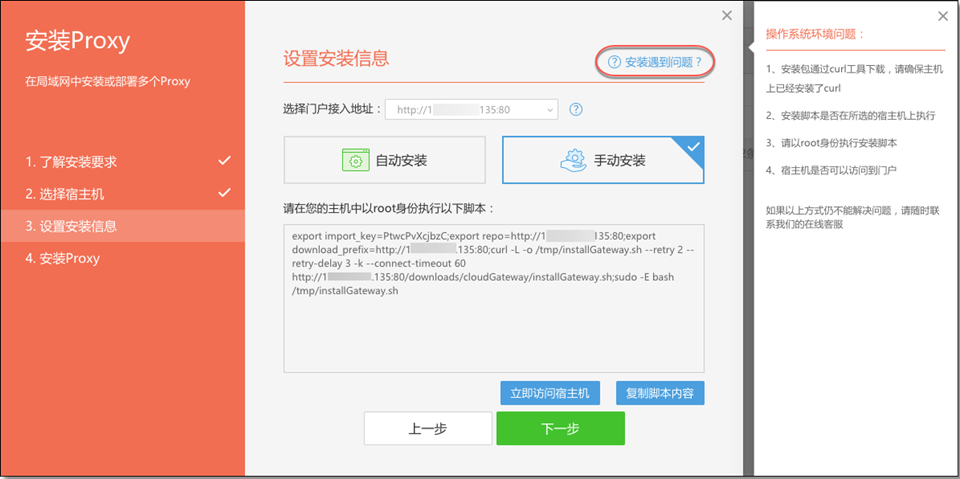Viewport: 960px width, 479px height.
Task: Close the 安装Proxy dialog with the X
Action: point(727,16)
